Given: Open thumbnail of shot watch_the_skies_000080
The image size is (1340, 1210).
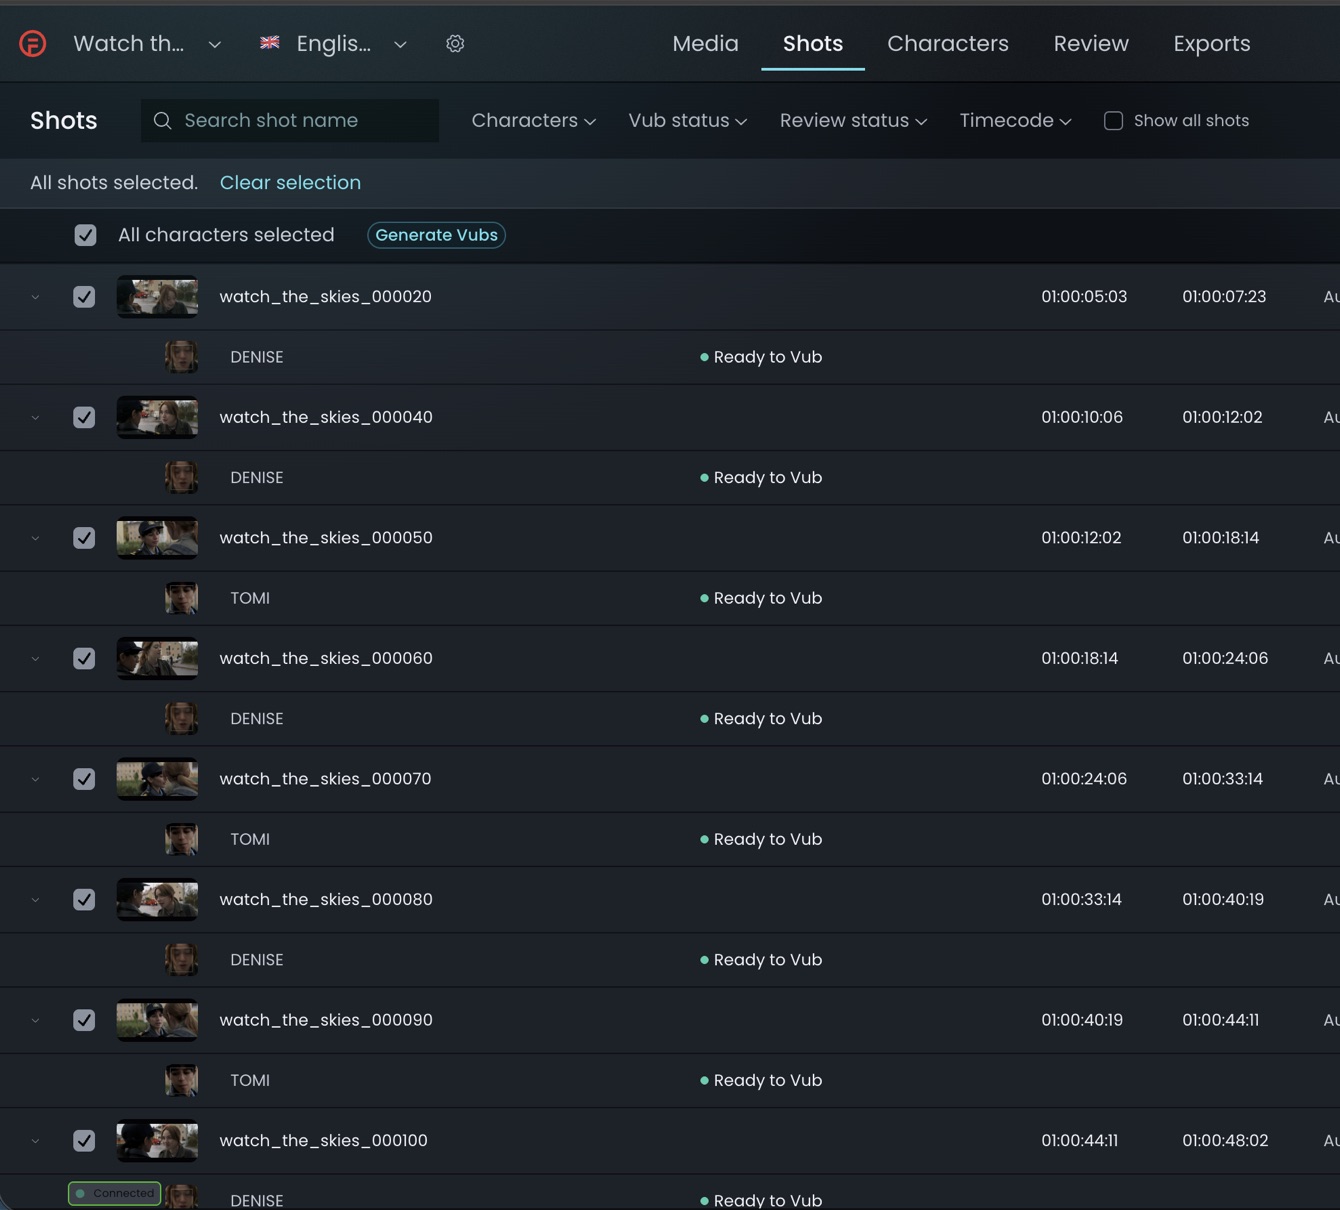Looking at the screenshot, I should tap(157, 899).
